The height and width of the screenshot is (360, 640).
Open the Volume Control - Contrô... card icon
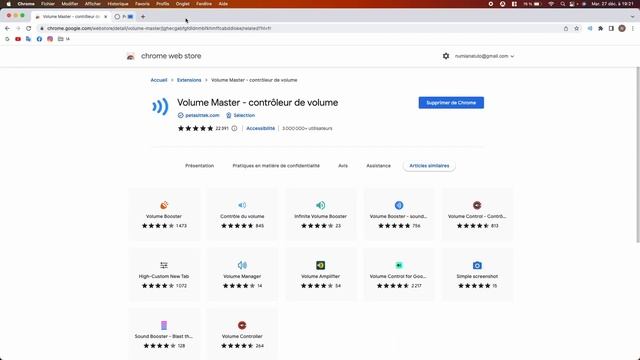pyautogui.click(x=477, y=205)
